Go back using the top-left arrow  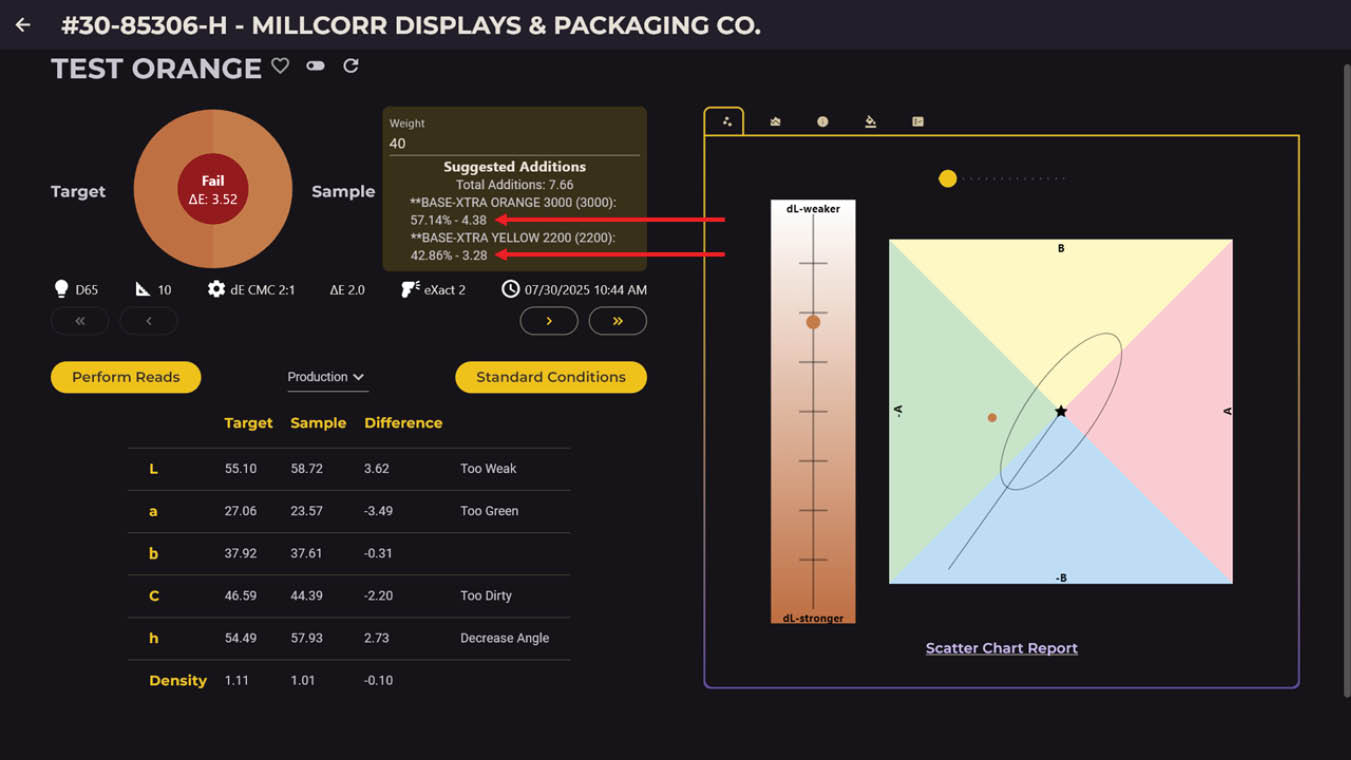point(23,25)
